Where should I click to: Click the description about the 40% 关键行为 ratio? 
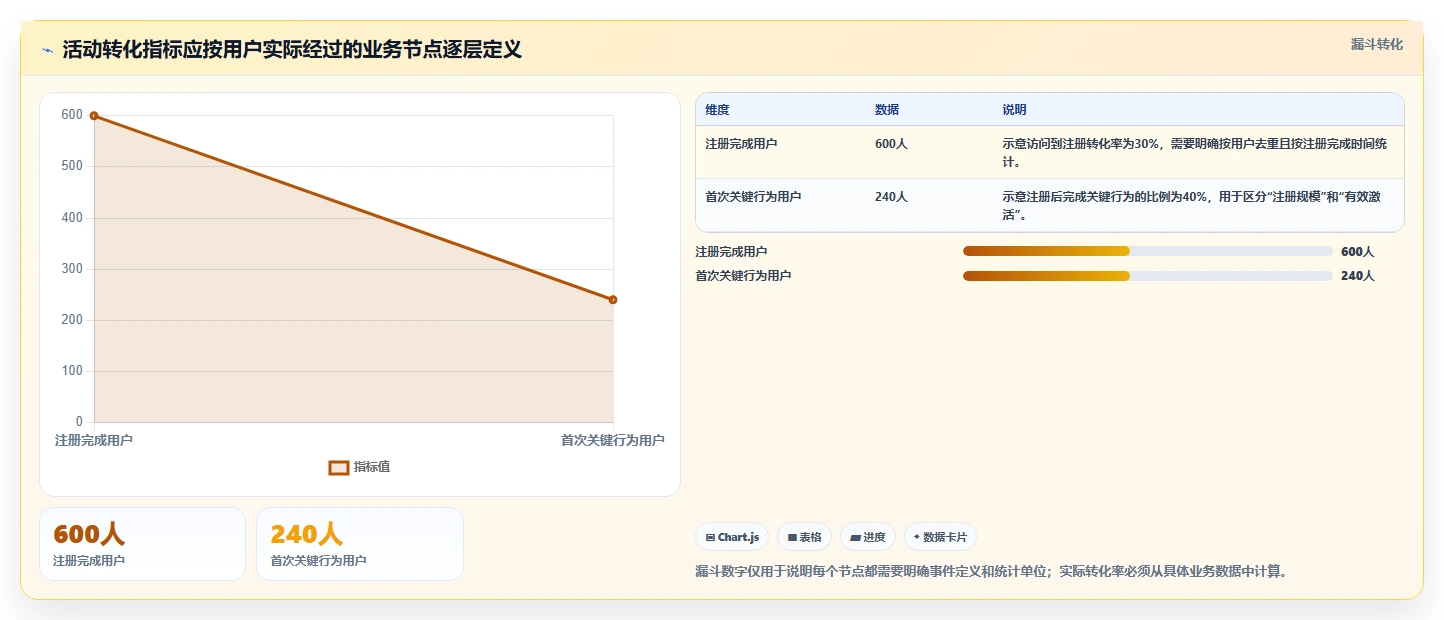(1192, 205)
